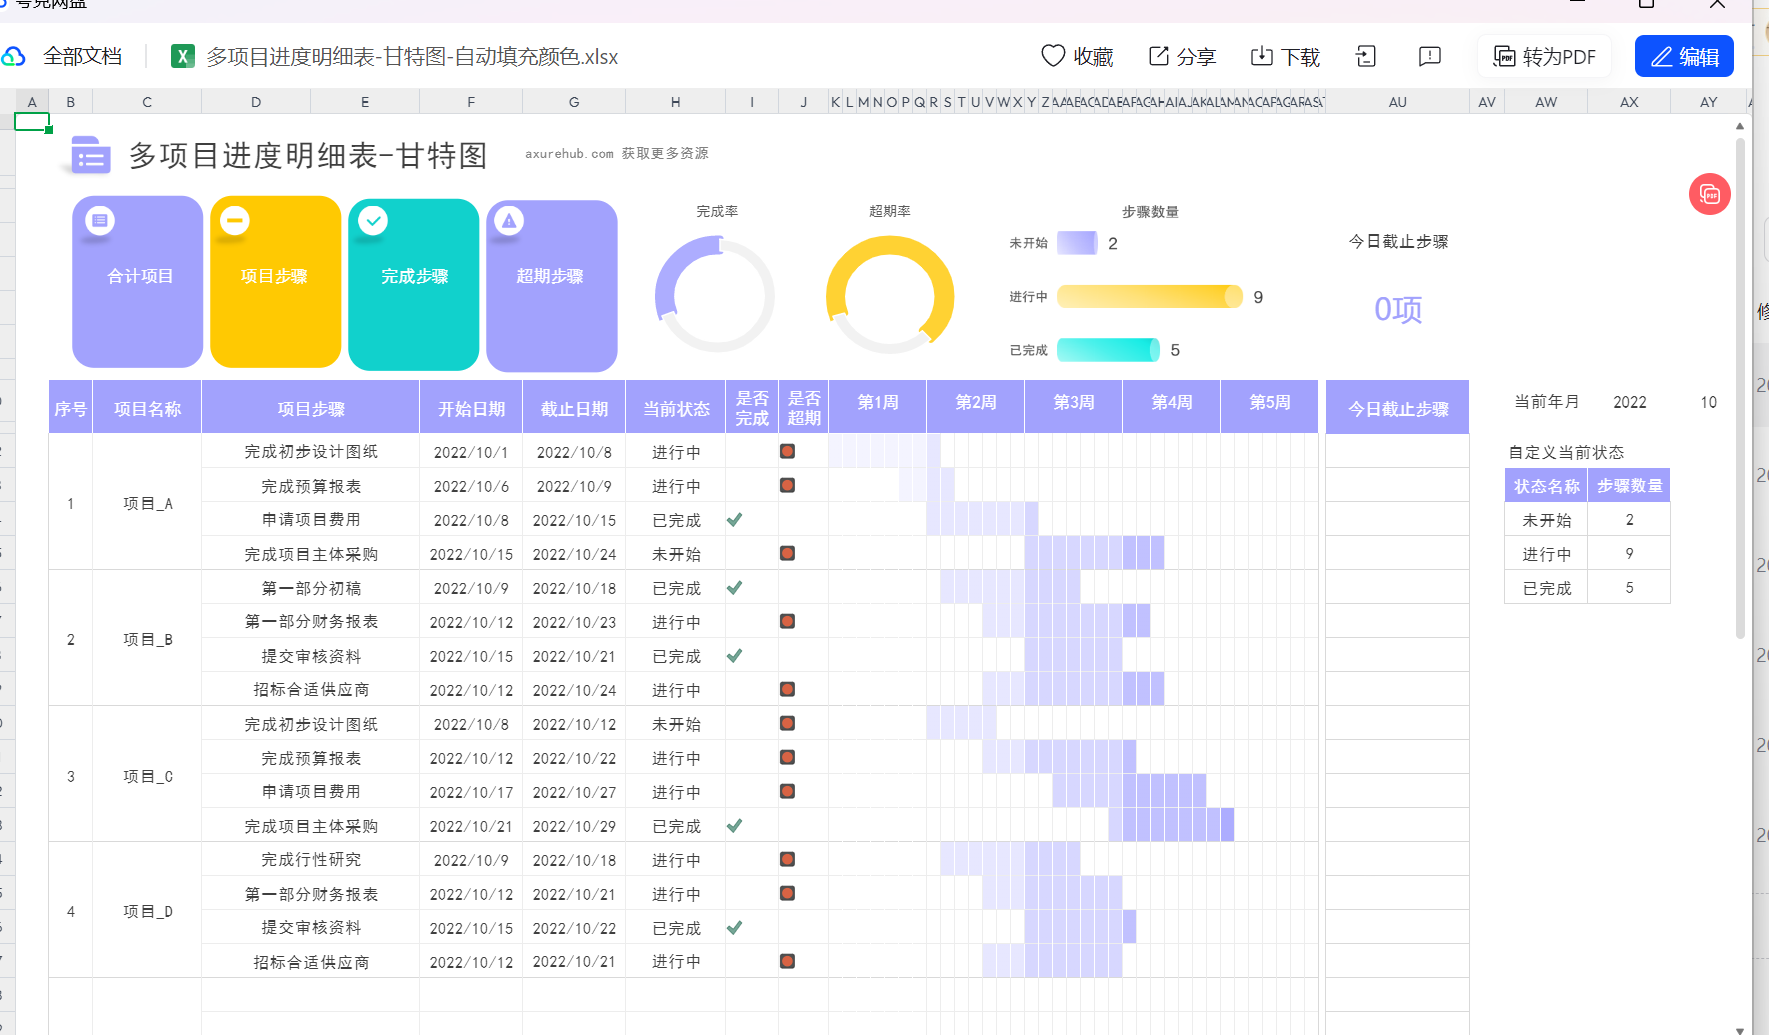1769x1035 pixels.
Task: Click warning icon on 超期步骤 card
Action: [509, 221]
